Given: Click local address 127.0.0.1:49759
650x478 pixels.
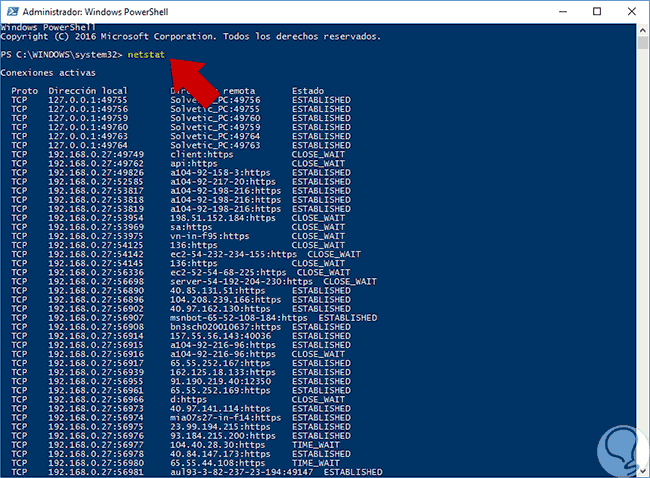Looking at the screenshot, I should point(88,118).
